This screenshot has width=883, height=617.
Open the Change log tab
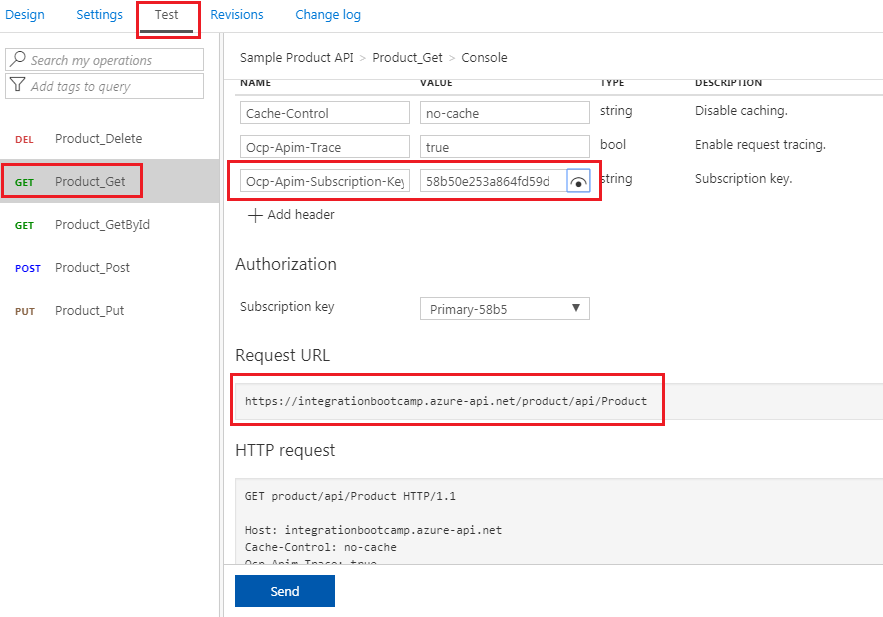click(328, 15)
